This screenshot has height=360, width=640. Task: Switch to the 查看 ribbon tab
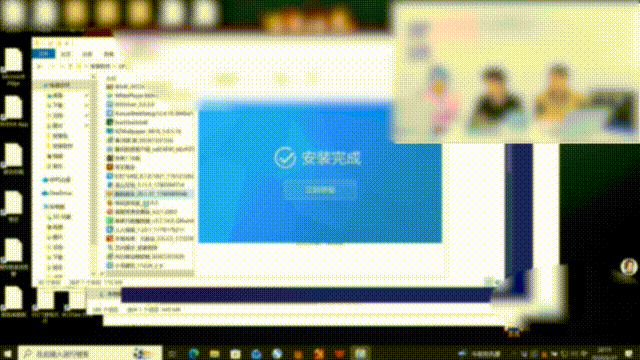[x=108, y=54]
